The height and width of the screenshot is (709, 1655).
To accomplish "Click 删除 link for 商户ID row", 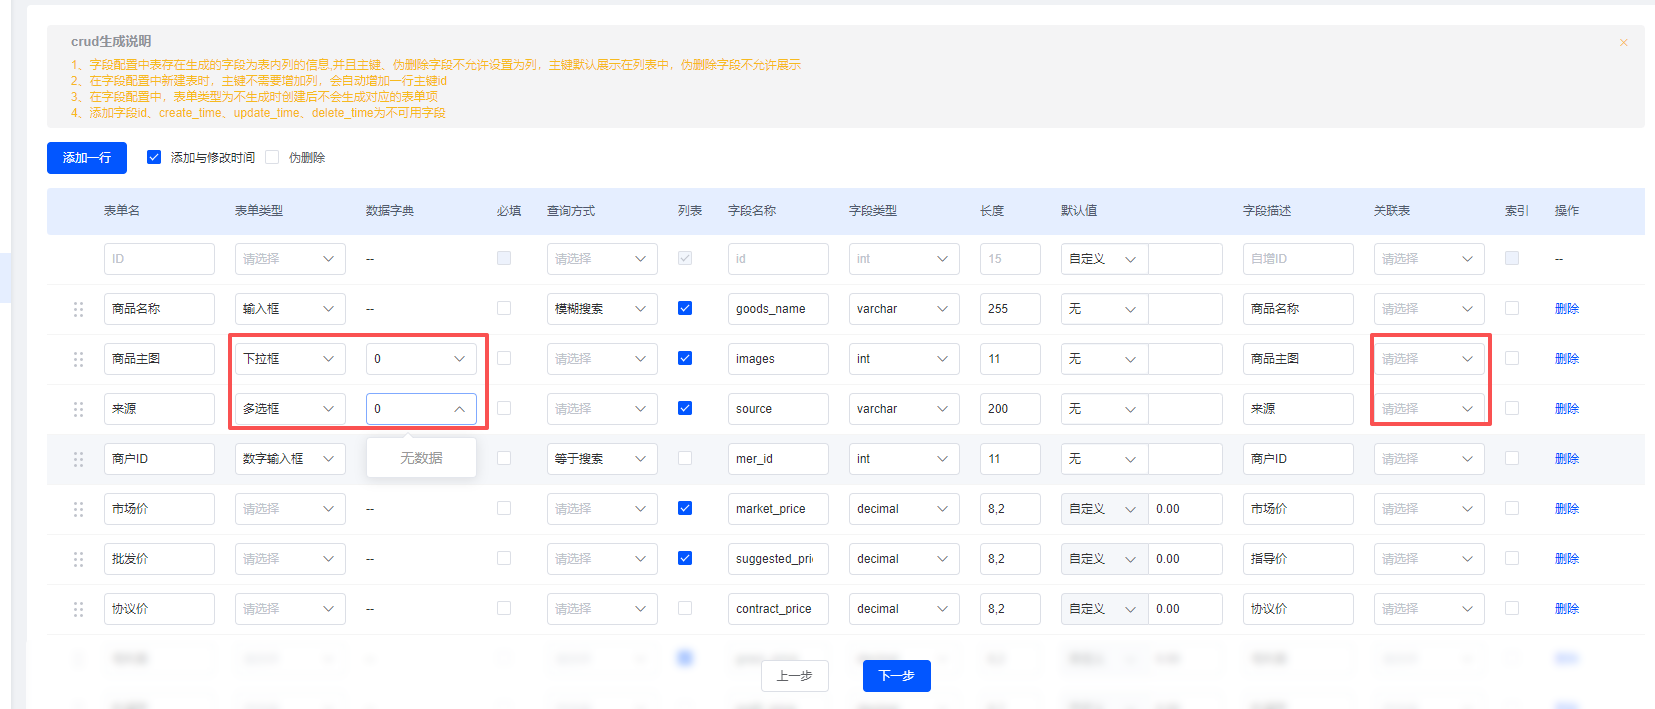I will tap(1566, 459).
